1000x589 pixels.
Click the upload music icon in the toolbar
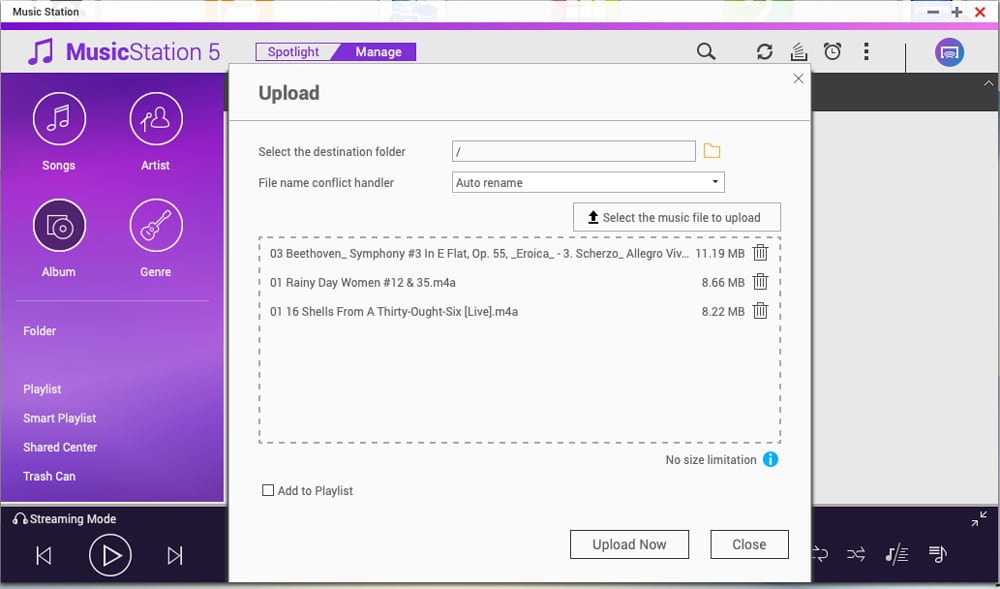(x=798, y=52)
